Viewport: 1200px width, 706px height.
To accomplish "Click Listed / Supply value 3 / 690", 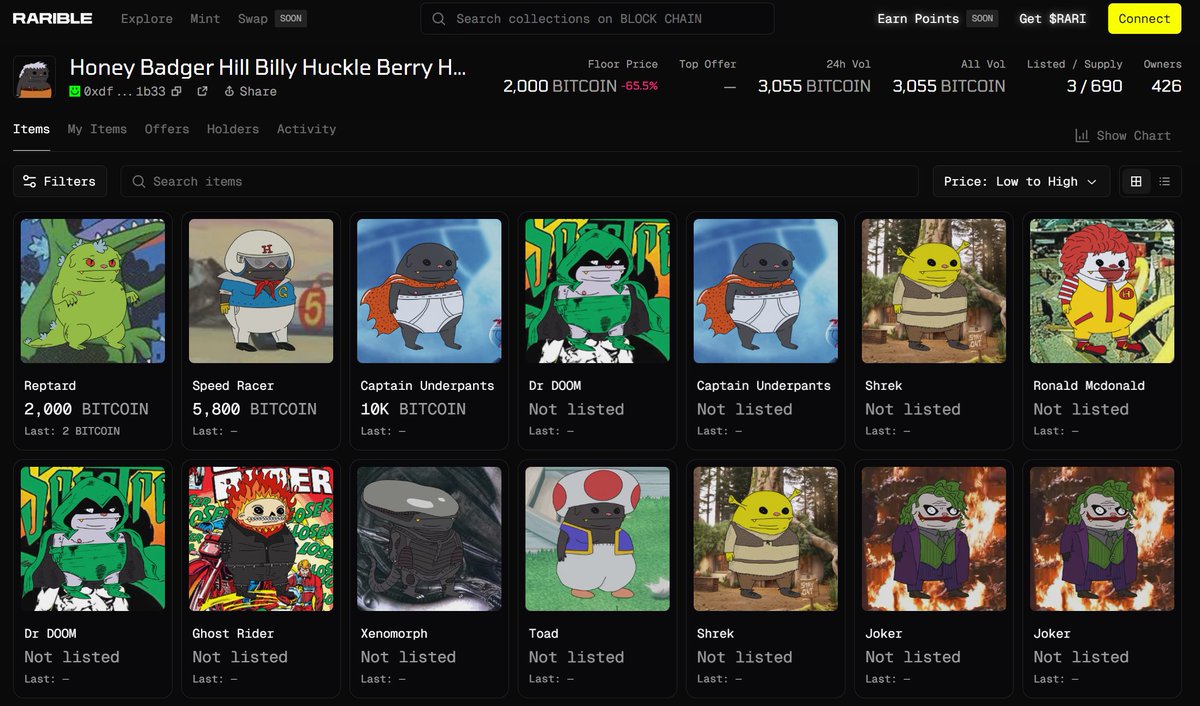I will coord(1094,86).
